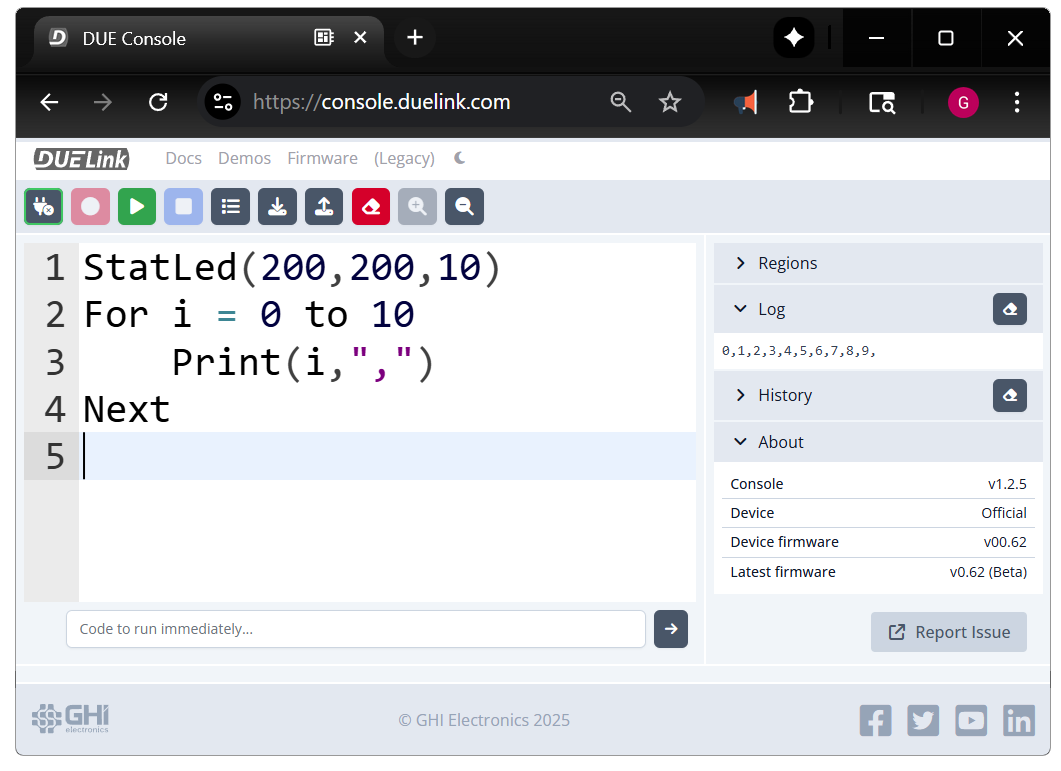Click the upload icon in toolbar

(324, 206)
